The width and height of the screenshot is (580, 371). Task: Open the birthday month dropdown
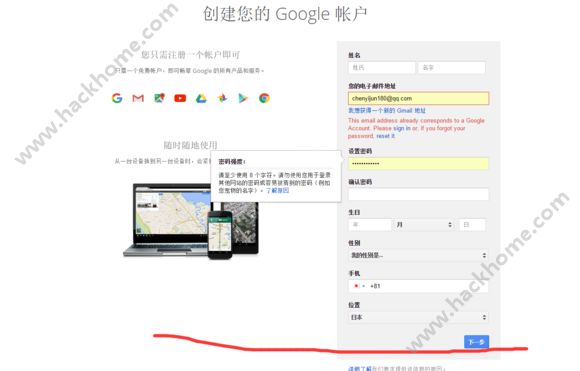pos(424,225)
